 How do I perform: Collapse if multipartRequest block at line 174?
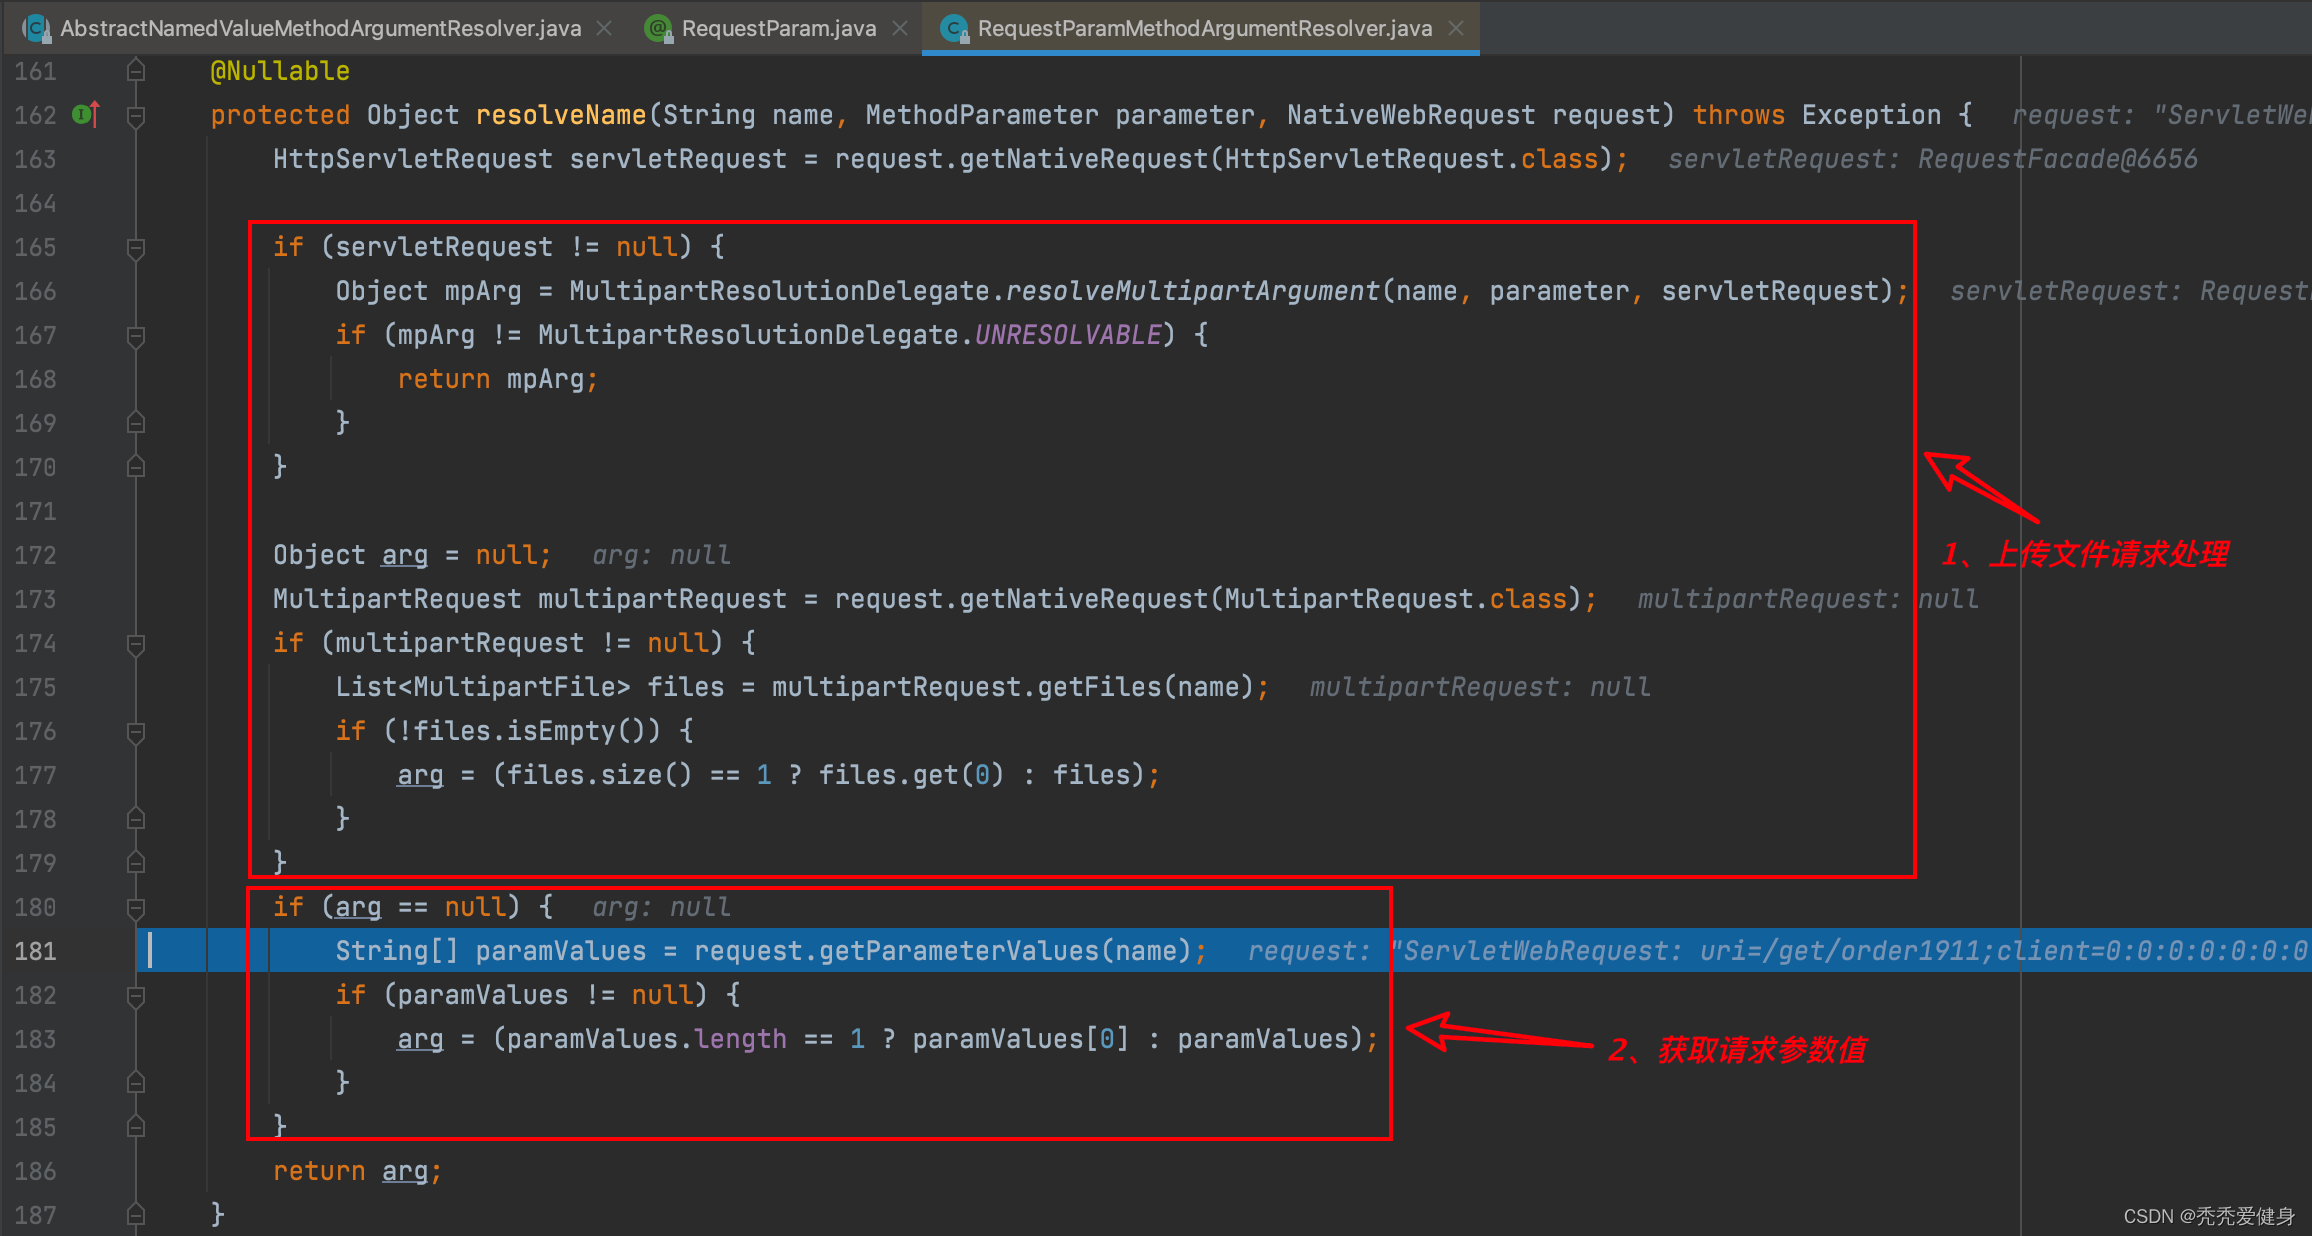coord(136,644)
